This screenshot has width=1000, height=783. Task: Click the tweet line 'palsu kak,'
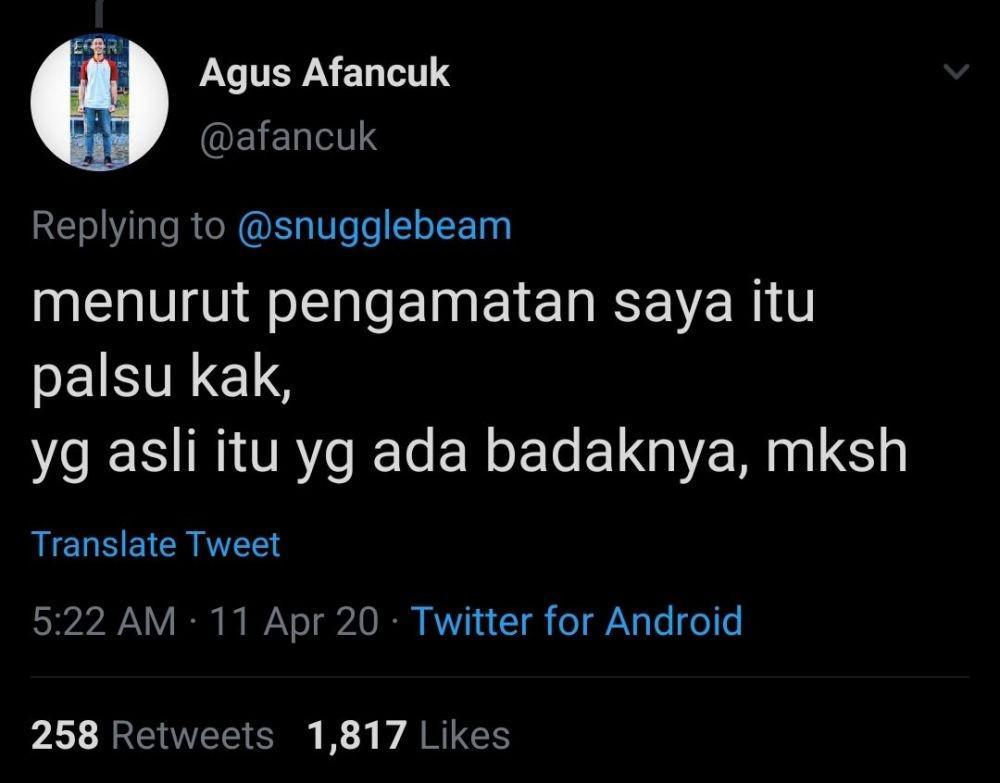click(x=162, y=379)
